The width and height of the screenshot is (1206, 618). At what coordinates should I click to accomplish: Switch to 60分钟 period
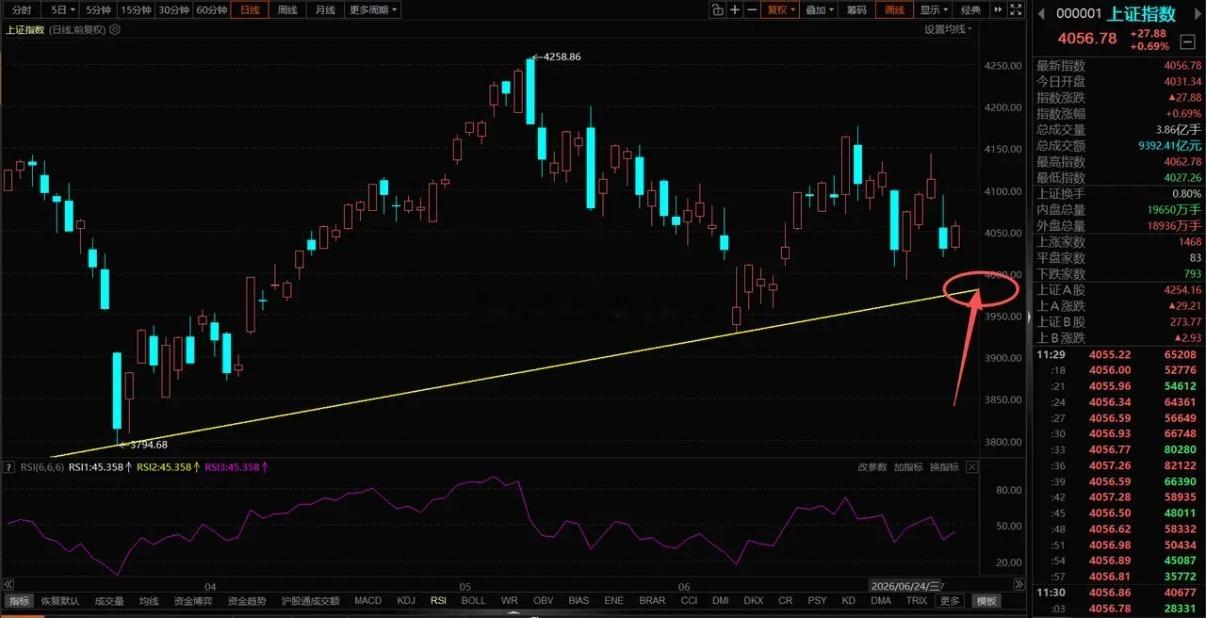[211, 10]
